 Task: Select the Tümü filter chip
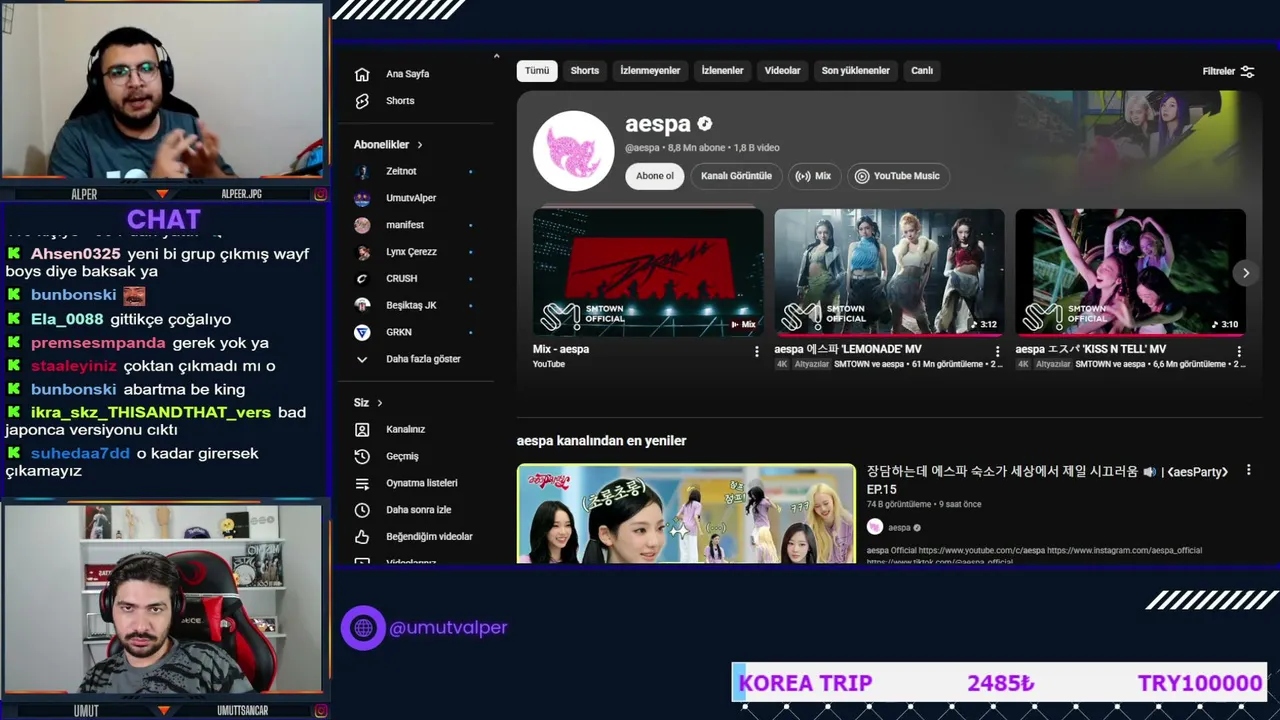(537, 71)
